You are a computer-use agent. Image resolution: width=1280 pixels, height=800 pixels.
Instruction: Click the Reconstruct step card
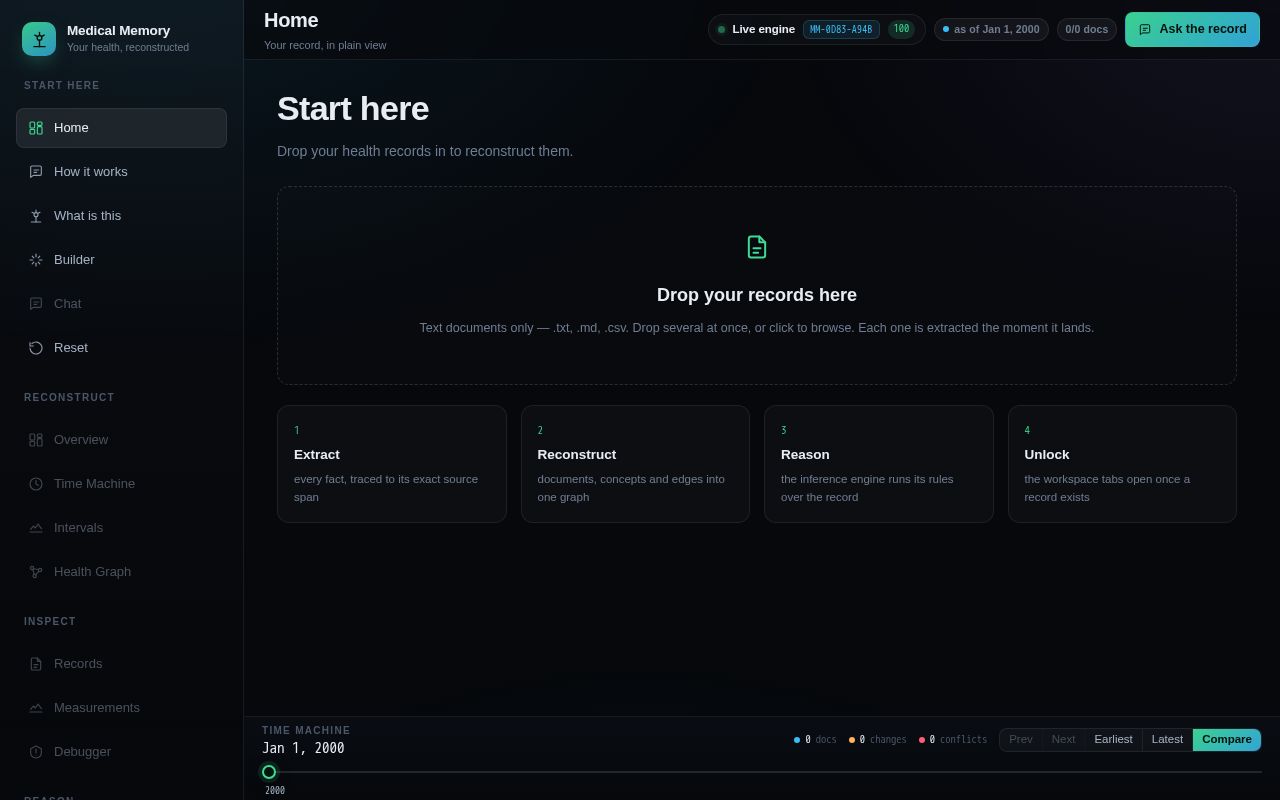(x=635, y=464)
